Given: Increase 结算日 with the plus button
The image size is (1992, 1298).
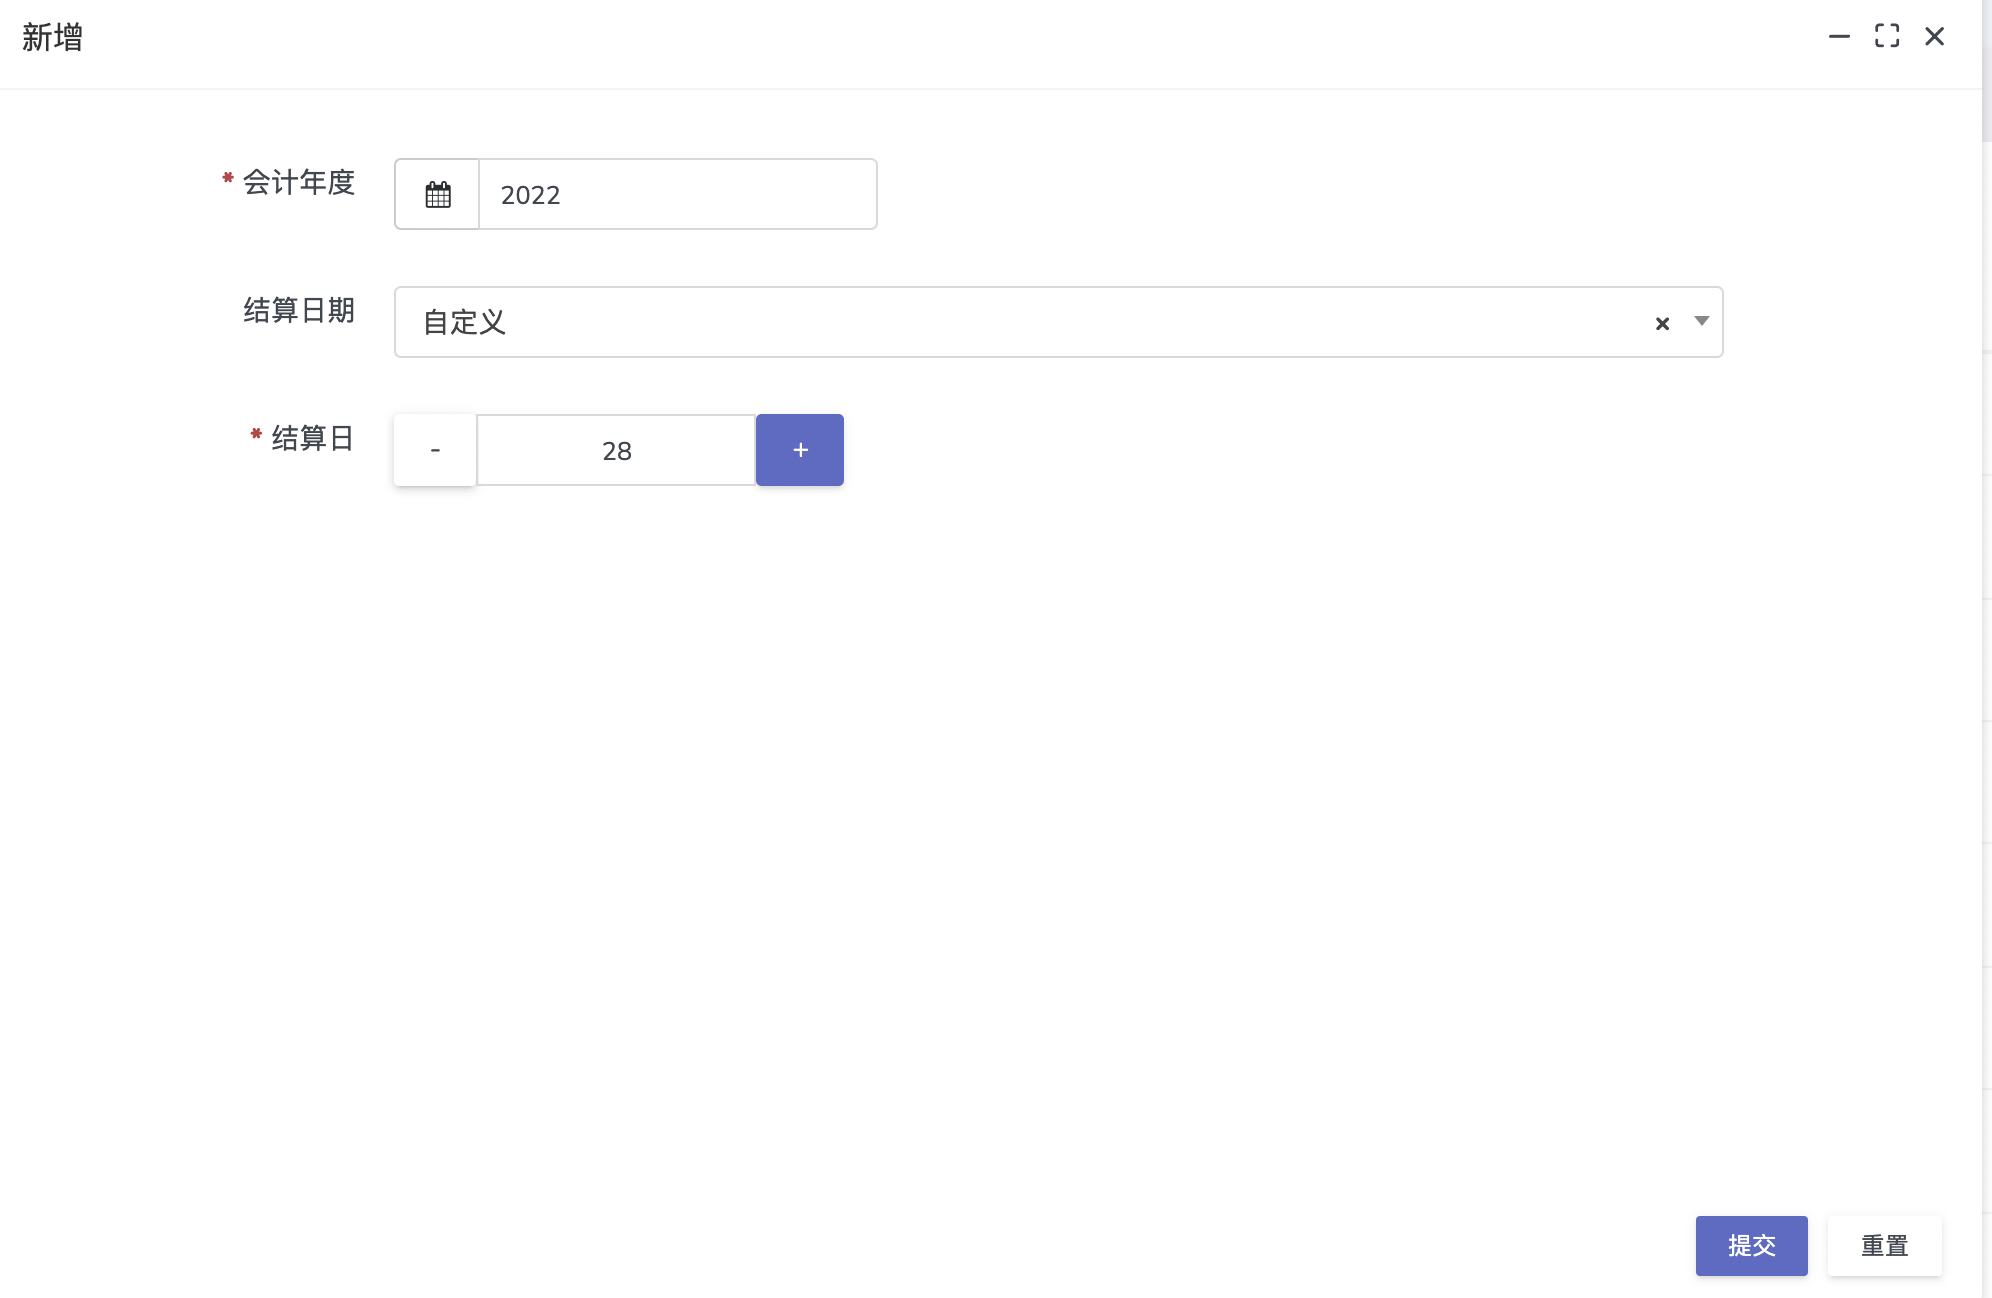Looking at the screenshot, I should (x=799, y=450).
